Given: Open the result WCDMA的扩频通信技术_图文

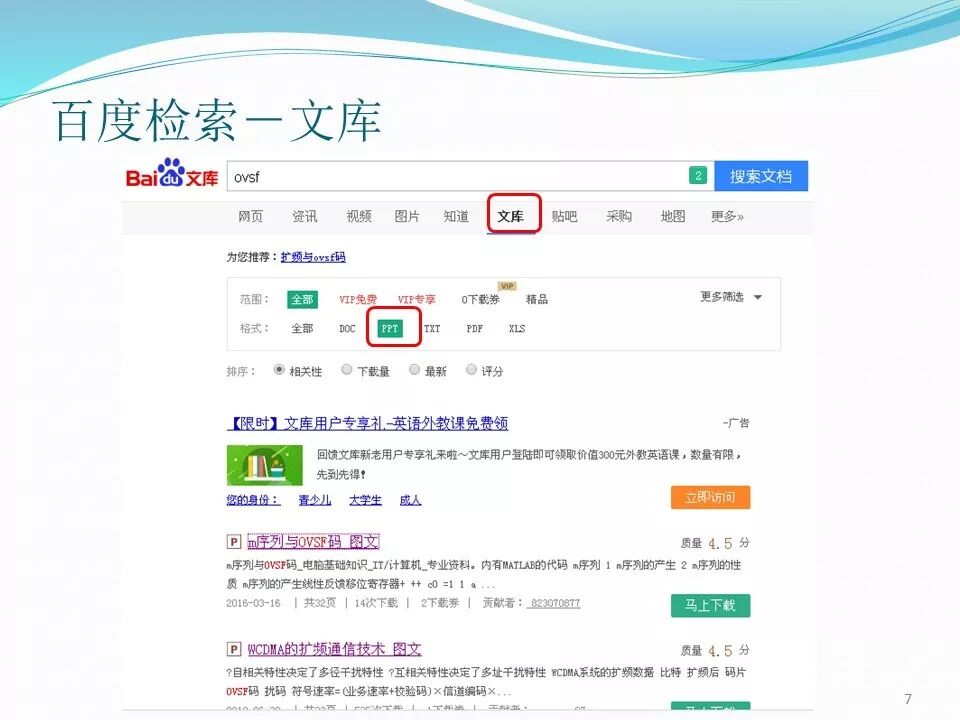Looking at the screenshot, I should (334, 649).
